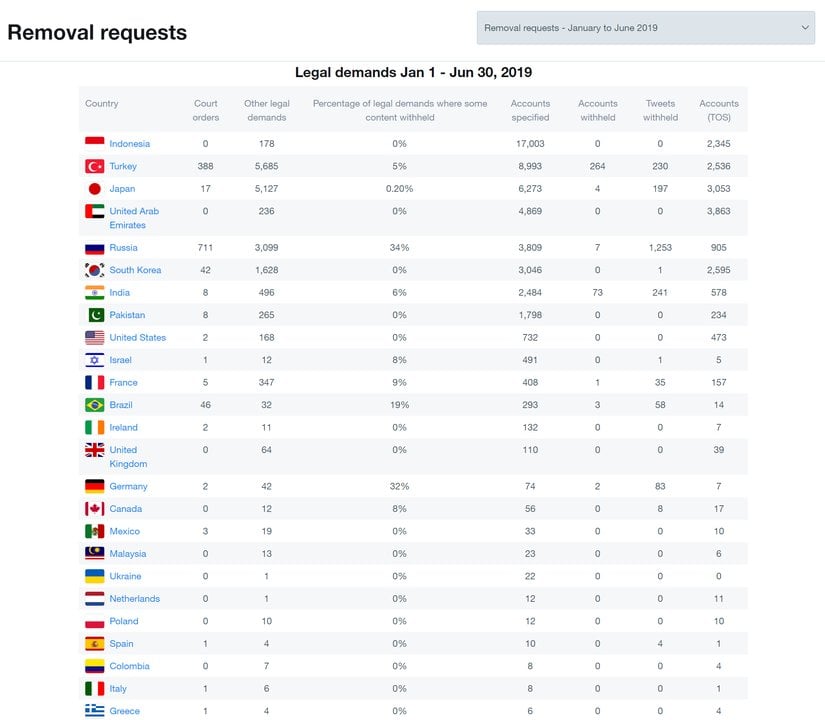This screenshot has height=720, width=825.
Task: Open the United States country link
Action: [x=137, y=338]
